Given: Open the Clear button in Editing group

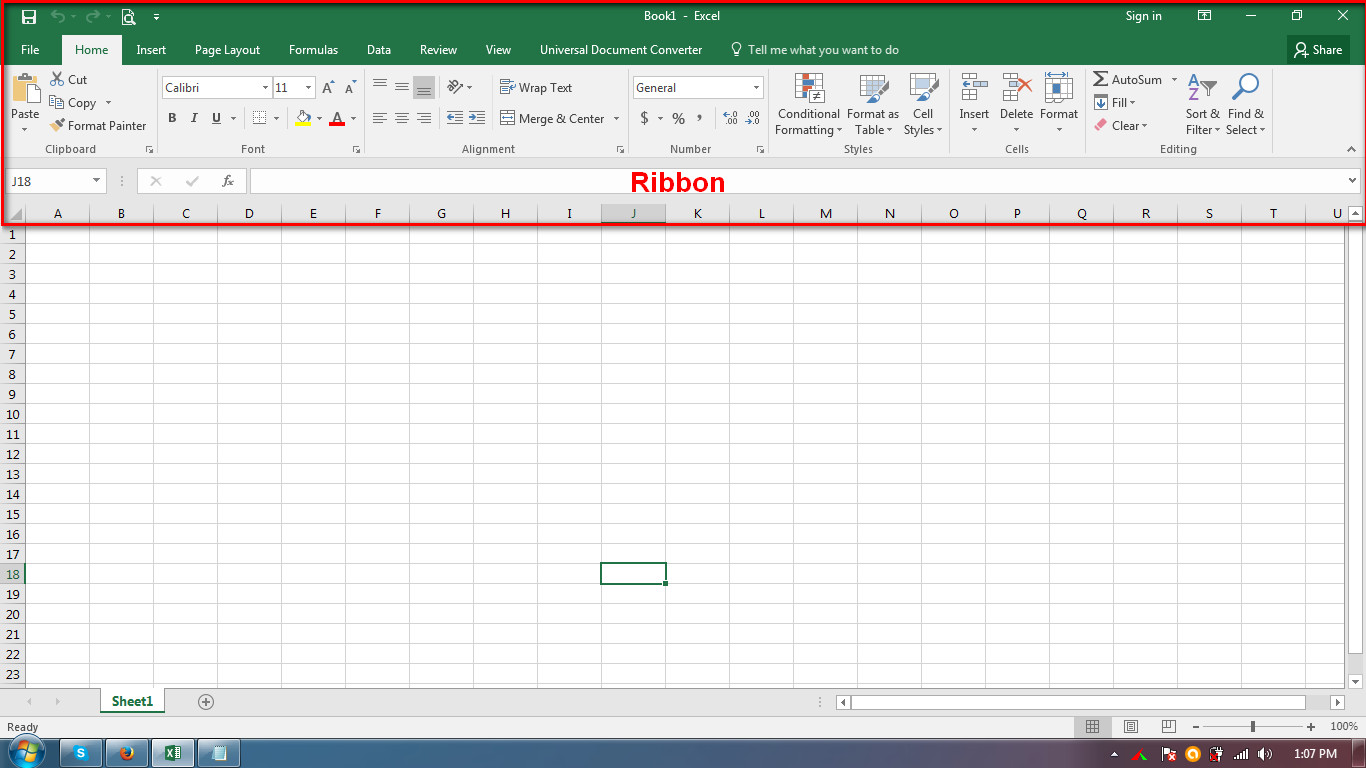Looking at the screenshot, I should point(1120,126).
